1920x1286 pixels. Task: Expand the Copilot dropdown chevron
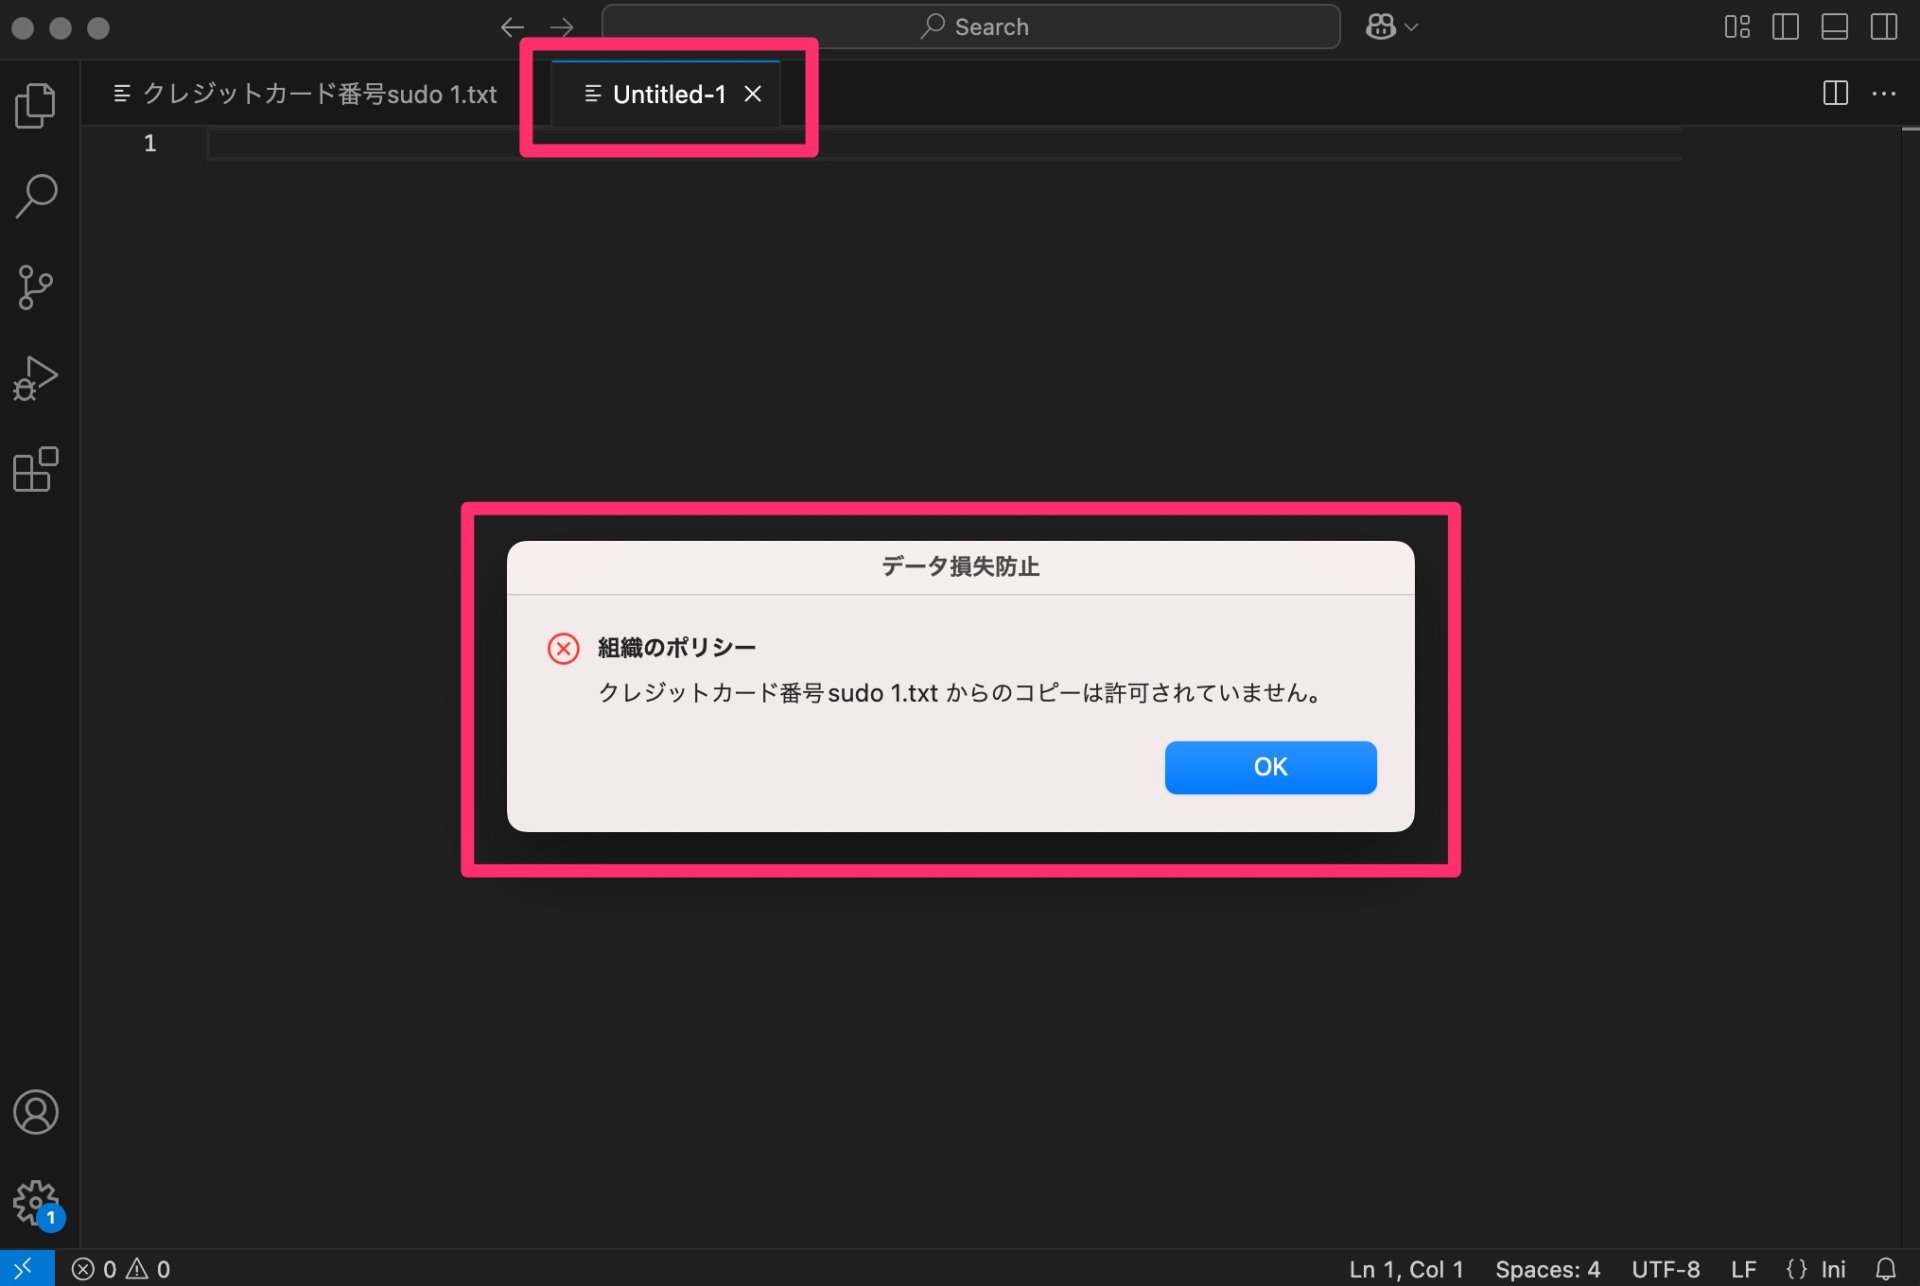1410,27
